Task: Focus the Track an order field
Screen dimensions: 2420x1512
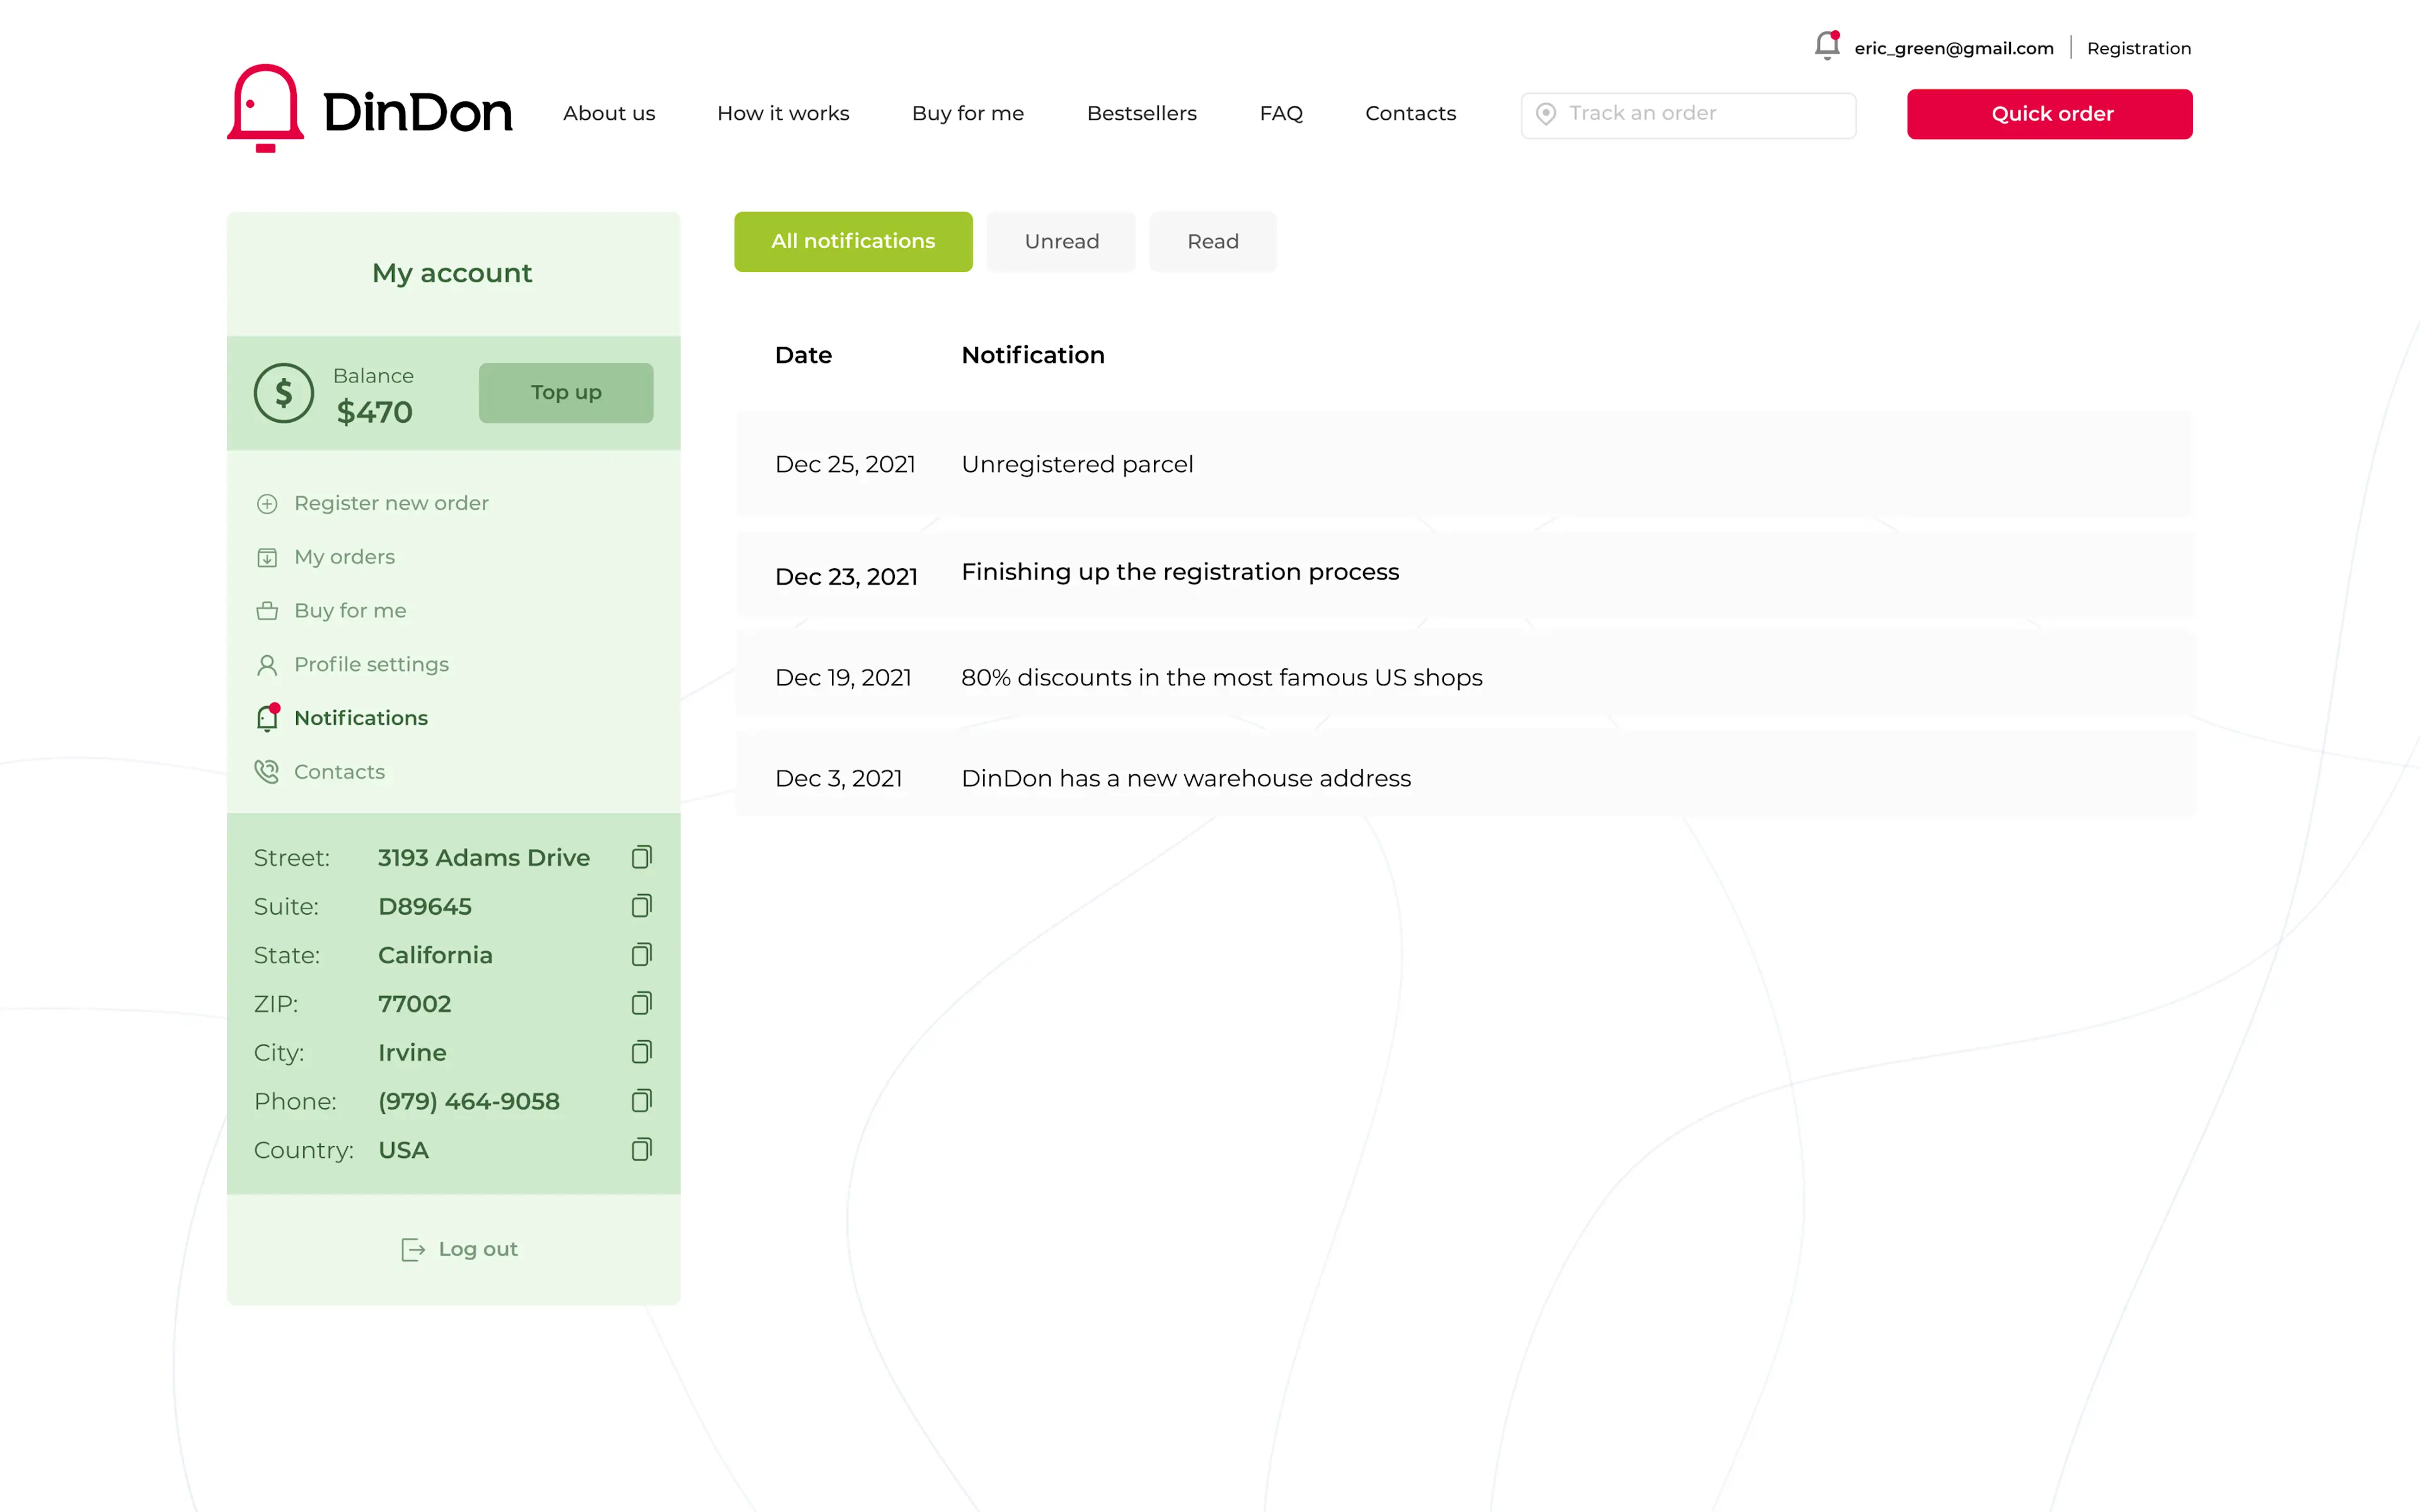Action: (1700, 114)
